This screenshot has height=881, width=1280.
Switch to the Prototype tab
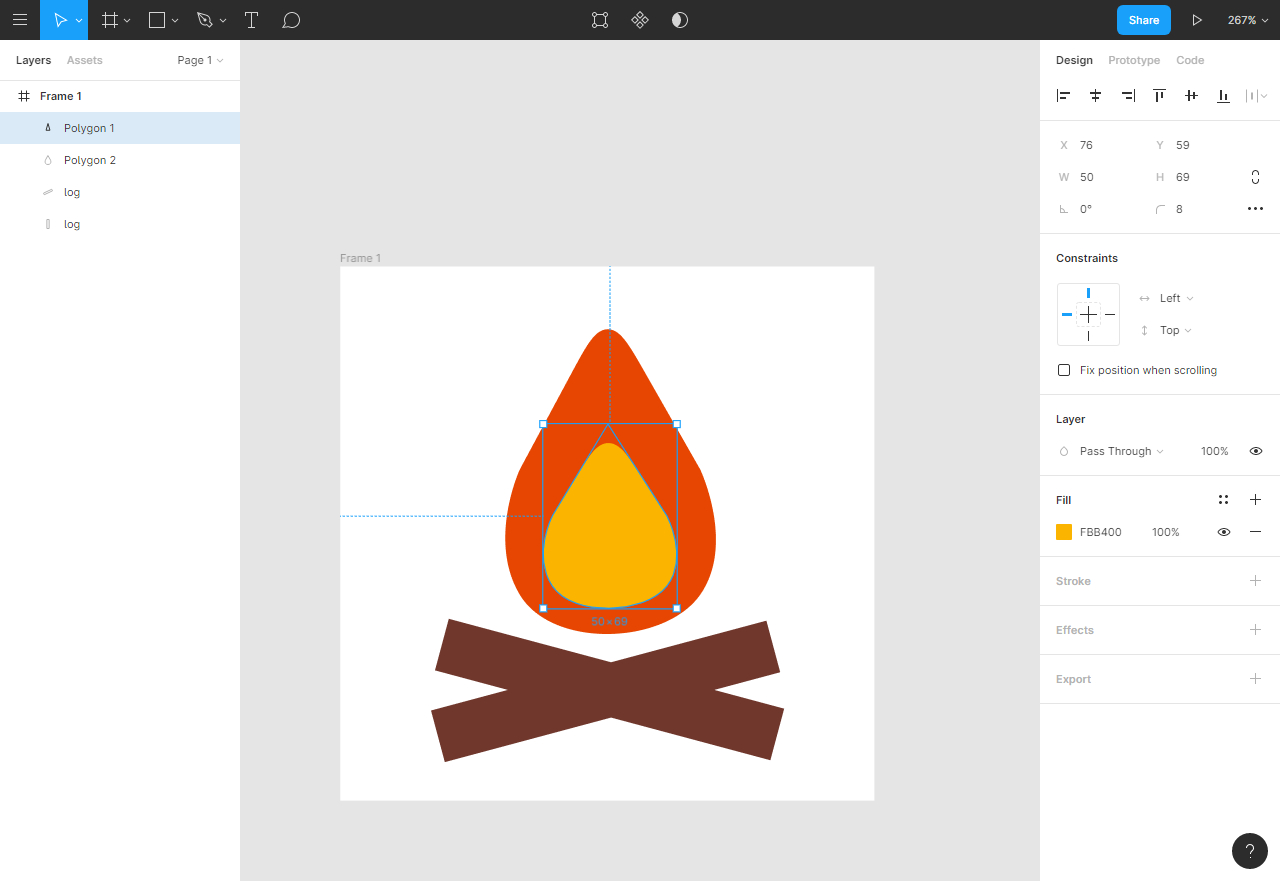coord(1134,60)
